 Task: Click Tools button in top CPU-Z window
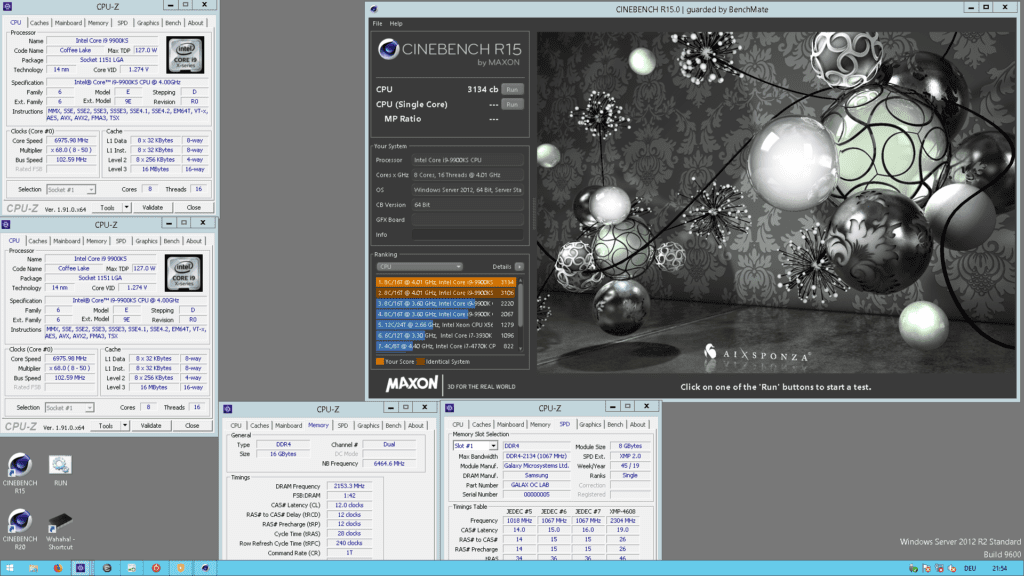[107, 208]
